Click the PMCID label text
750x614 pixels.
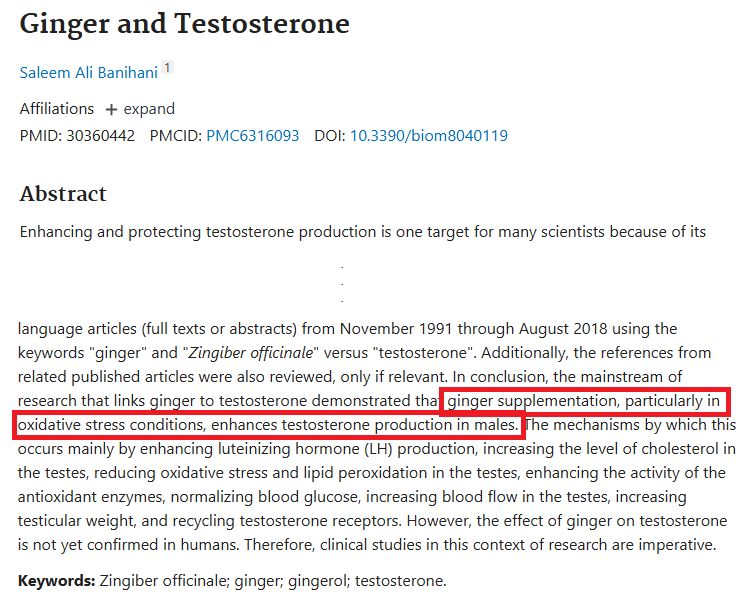(x=176, y=136)
